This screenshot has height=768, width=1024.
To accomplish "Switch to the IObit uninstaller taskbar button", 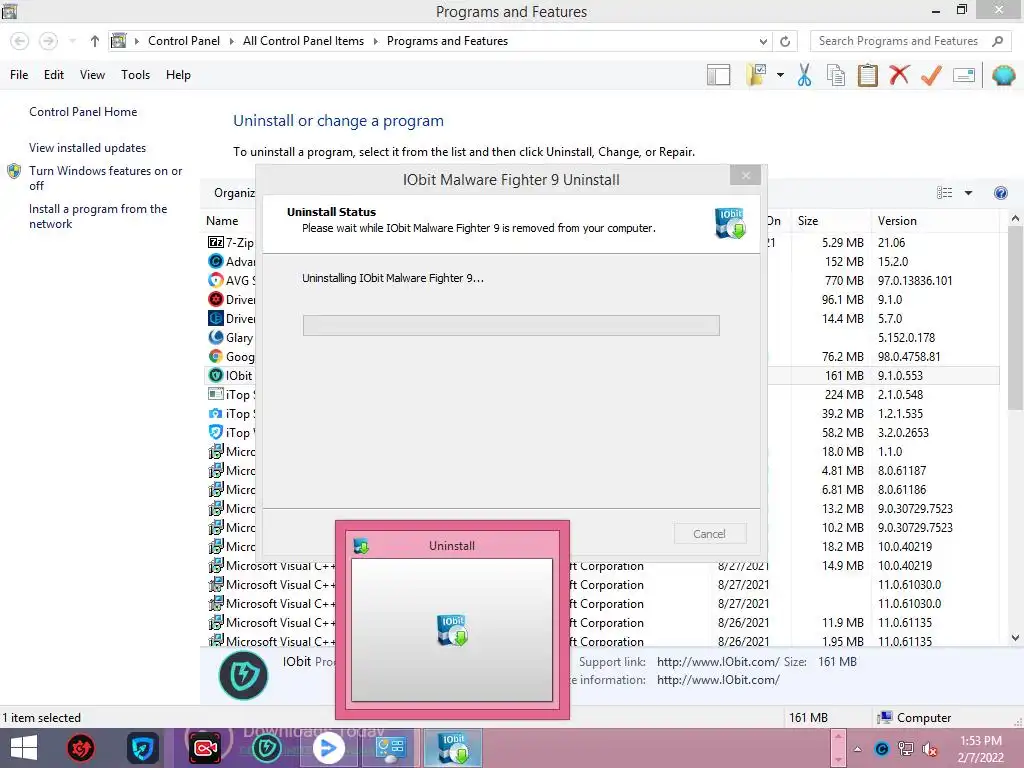I will pyautogui.click(x=453, y=748).
